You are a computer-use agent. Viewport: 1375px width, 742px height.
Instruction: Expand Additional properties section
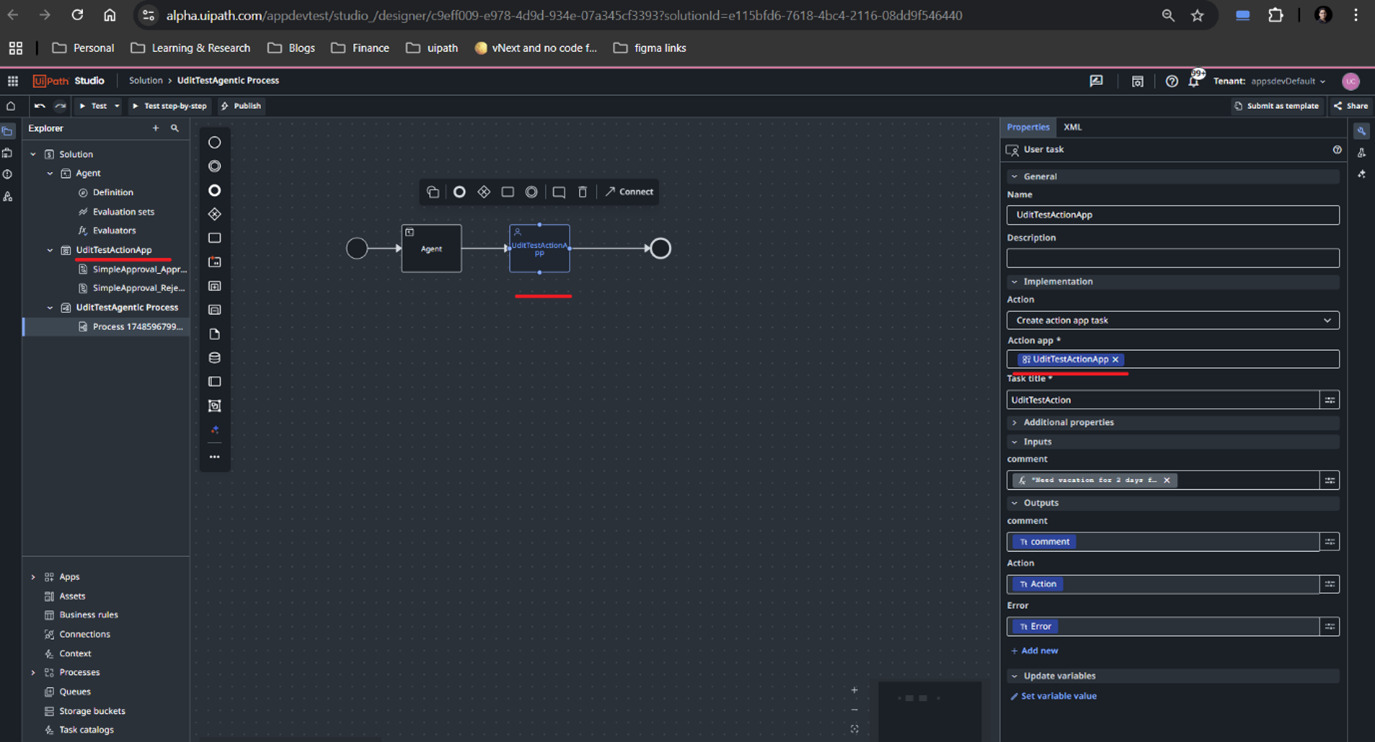[x=1015, y=423]
